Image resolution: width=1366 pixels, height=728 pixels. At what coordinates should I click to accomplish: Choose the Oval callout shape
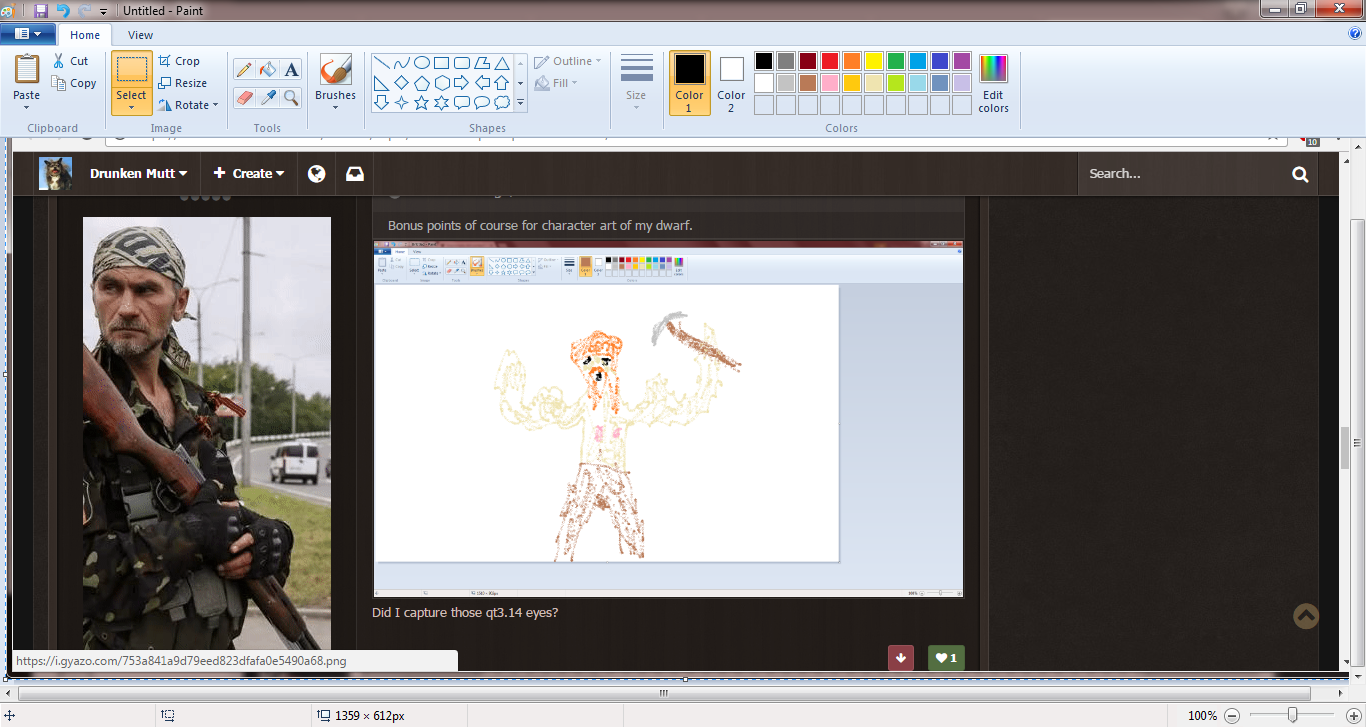[482, 102]
